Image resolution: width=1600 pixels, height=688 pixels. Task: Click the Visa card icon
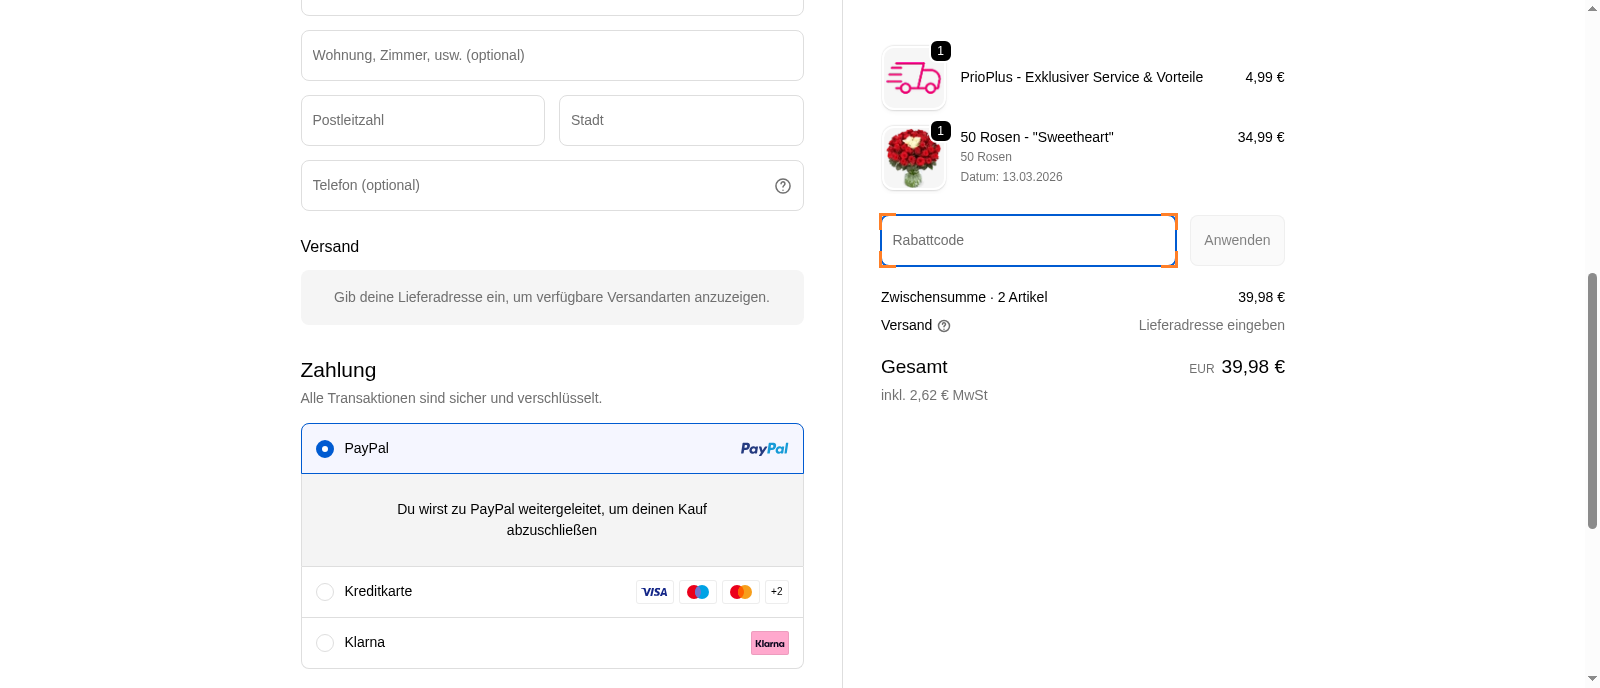coord(655,592)
